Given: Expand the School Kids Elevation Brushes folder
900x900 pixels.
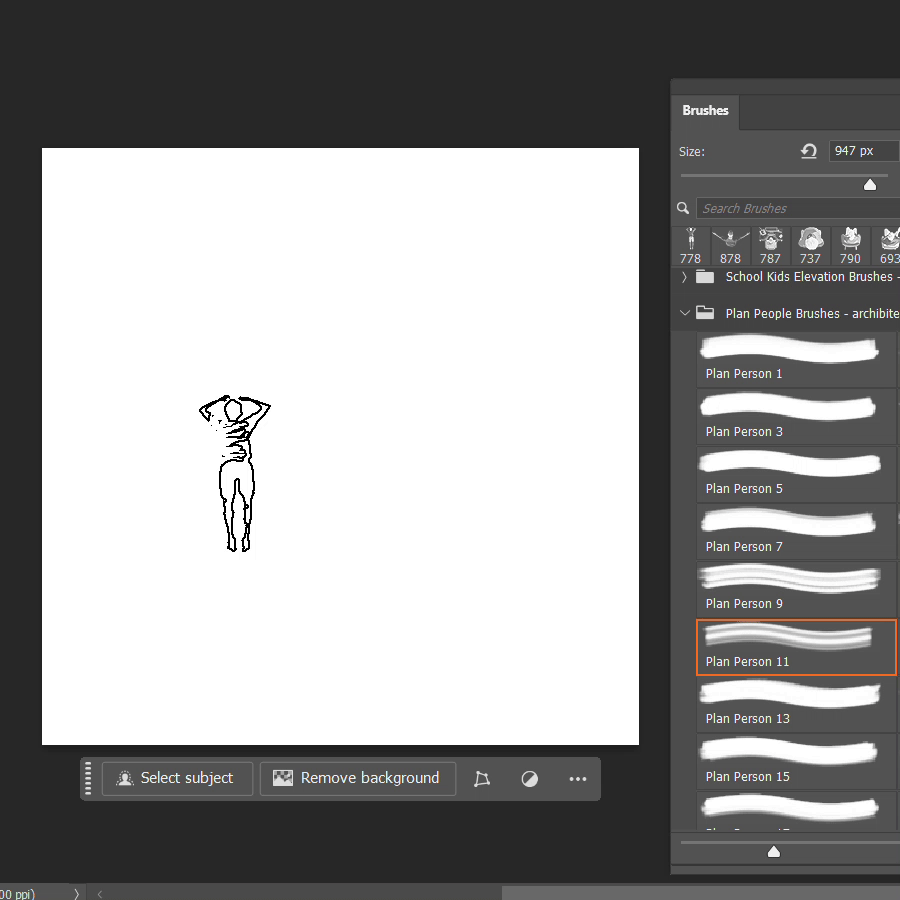Looking at the screenshot, I should point(685,277).
